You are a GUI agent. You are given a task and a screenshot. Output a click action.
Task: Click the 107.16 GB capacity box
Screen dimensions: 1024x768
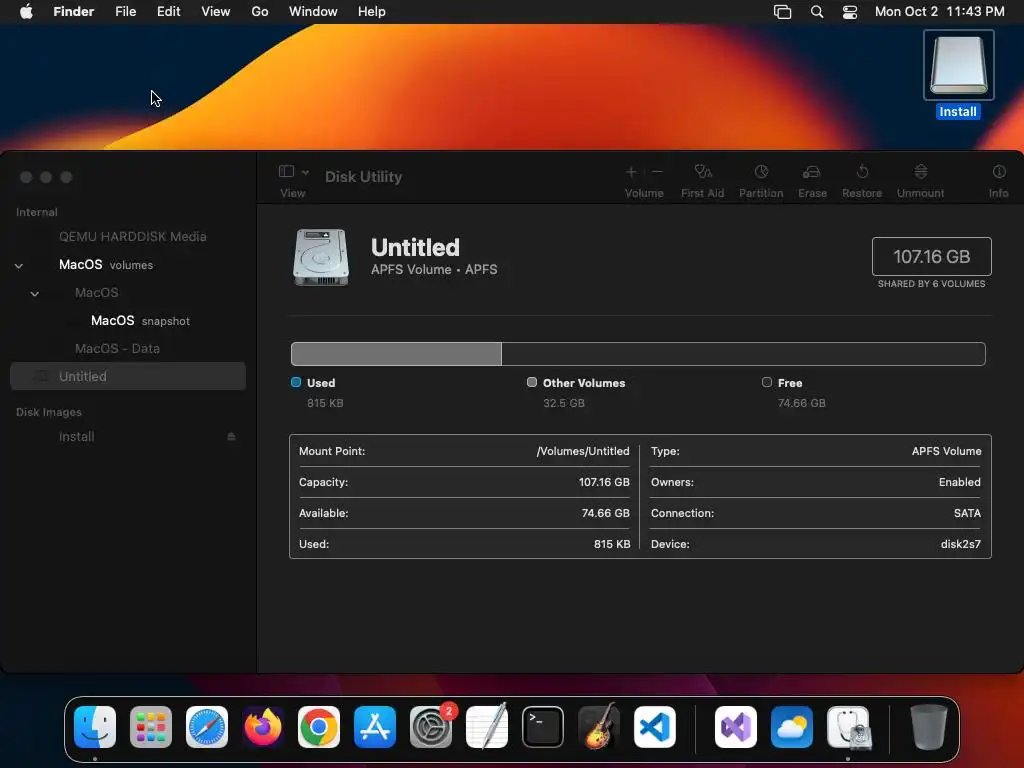(931, 256)
